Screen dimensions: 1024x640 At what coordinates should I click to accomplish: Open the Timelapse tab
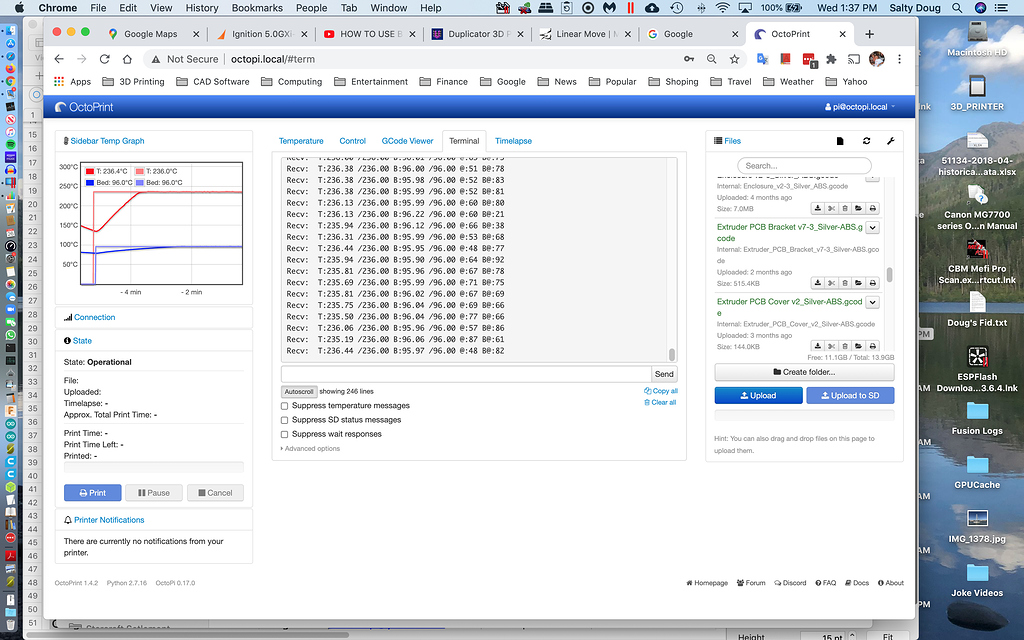pos(513,141)
